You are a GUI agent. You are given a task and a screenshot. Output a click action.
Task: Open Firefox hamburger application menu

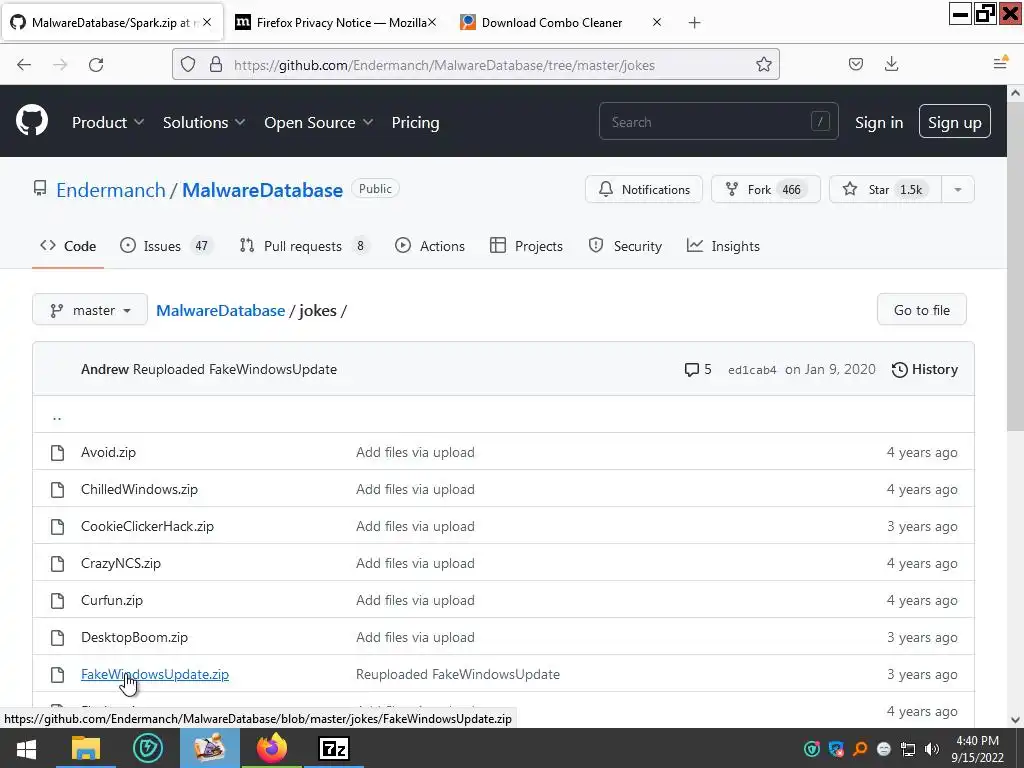point(1000,63)
